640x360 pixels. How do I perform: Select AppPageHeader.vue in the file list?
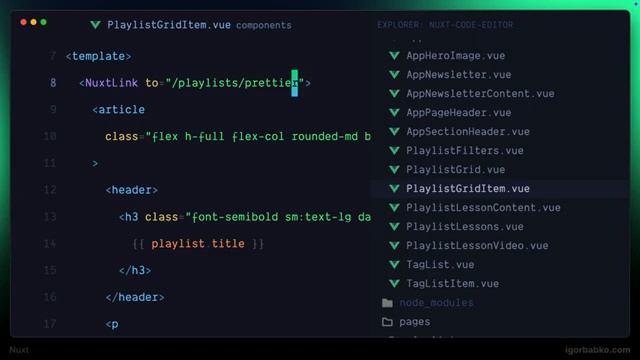tap(458, 113)
